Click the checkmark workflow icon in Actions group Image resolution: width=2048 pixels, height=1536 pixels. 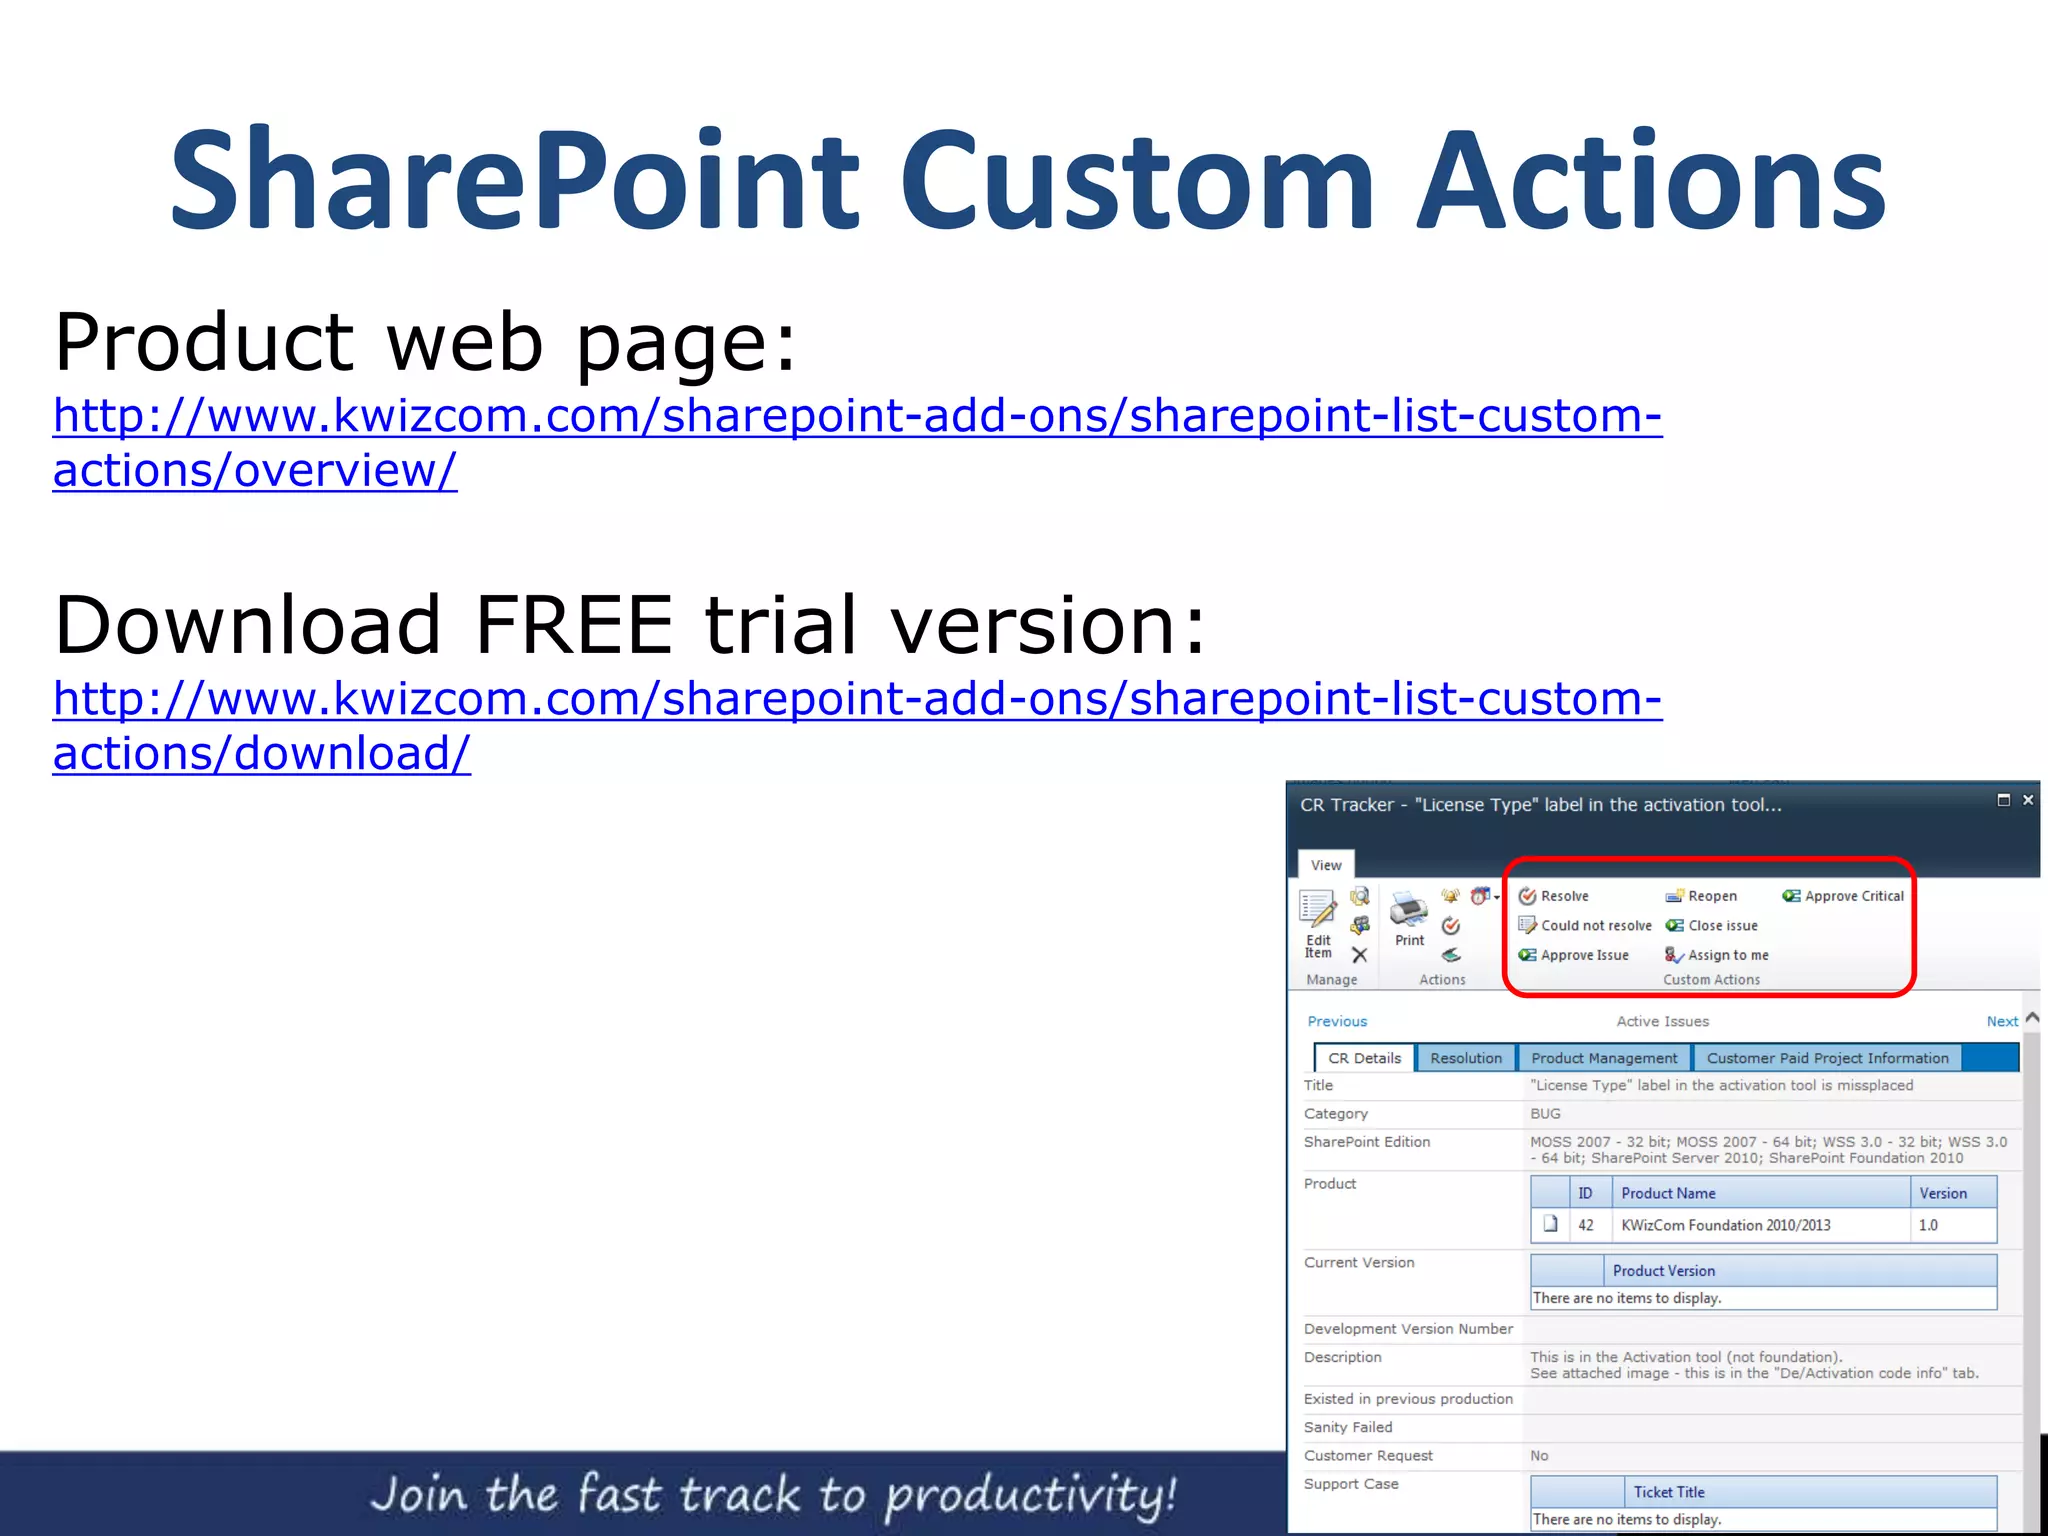[x=1451, y=926]
